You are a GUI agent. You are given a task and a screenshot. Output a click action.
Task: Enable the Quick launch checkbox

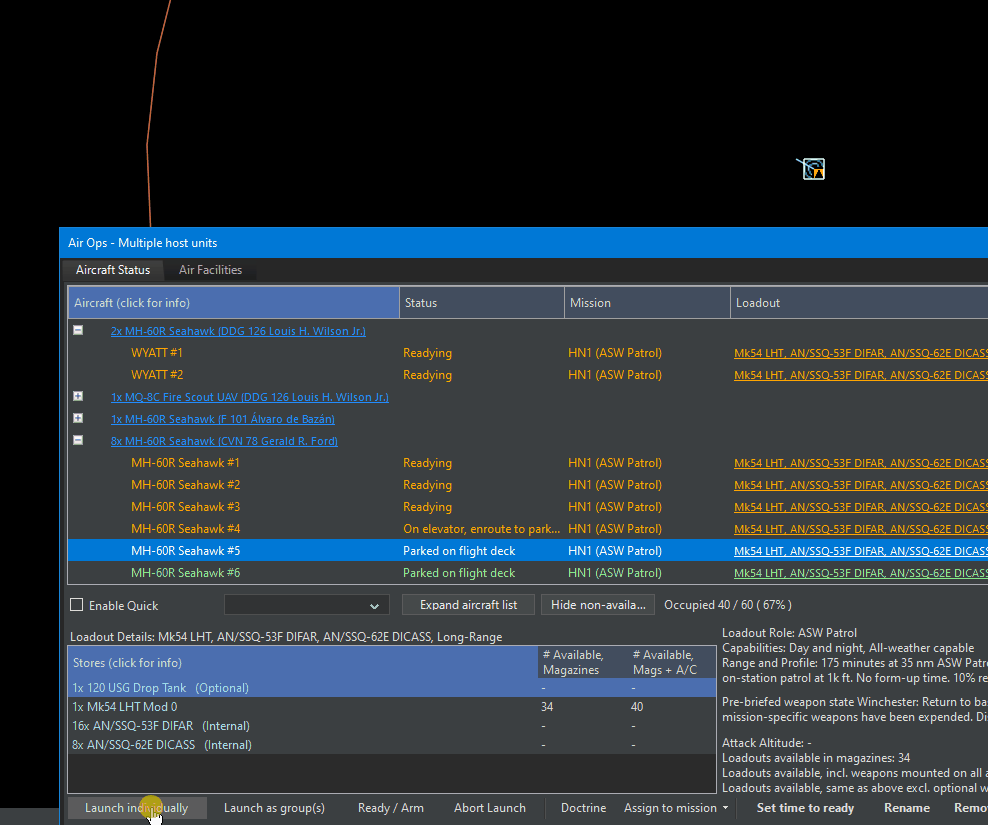point(76,605)
